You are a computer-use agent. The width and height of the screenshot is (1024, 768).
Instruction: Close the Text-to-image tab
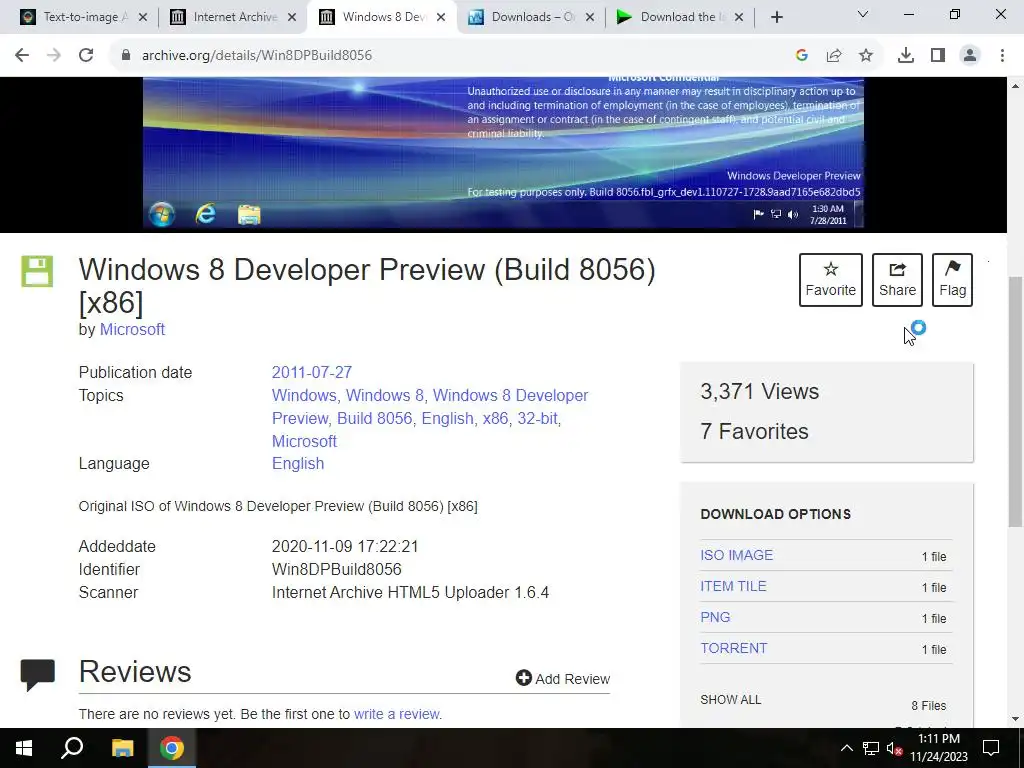[x=143, y=18]
